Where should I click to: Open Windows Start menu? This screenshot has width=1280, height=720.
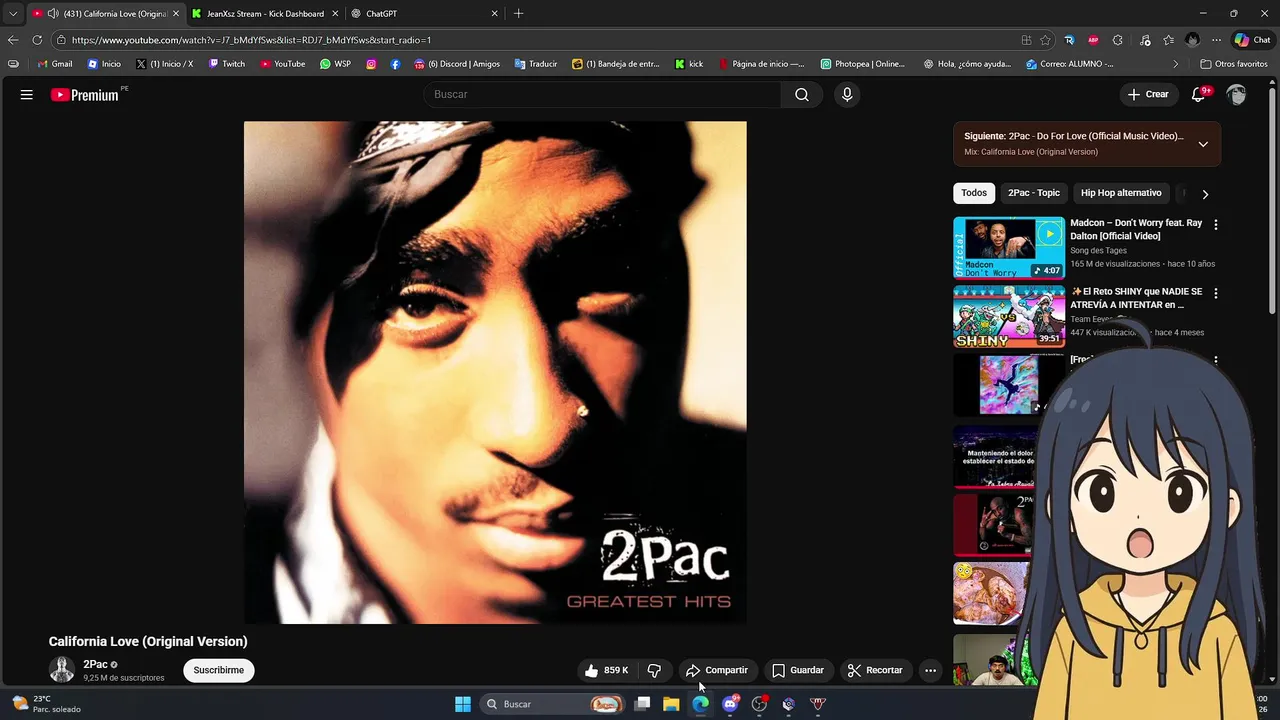[x=463, y=704]
